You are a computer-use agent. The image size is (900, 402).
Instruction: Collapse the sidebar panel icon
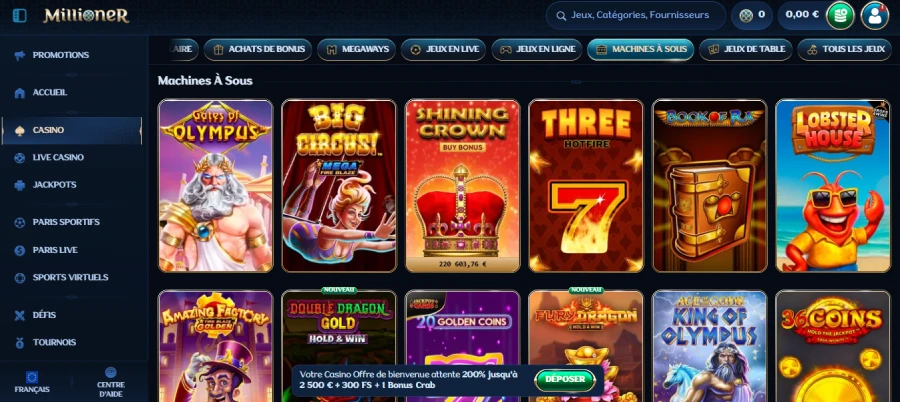point(20,16)
